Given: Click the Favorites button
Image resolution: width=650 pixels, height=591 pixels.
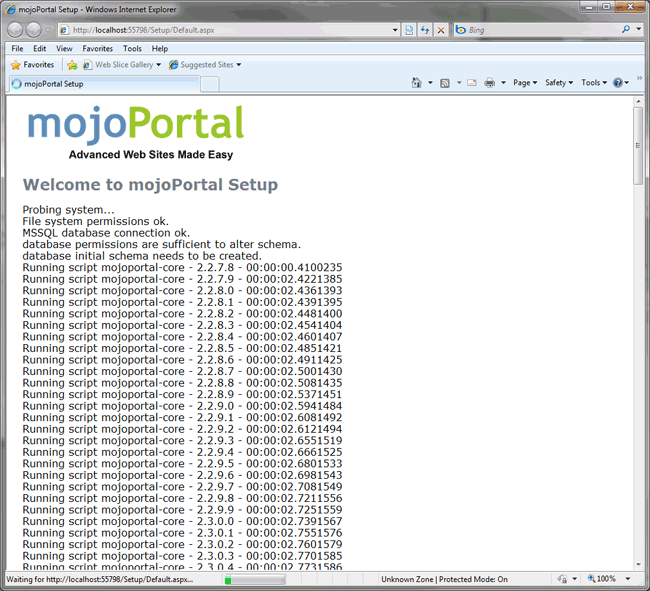Looking at the screenshot, I should (32, 65).
